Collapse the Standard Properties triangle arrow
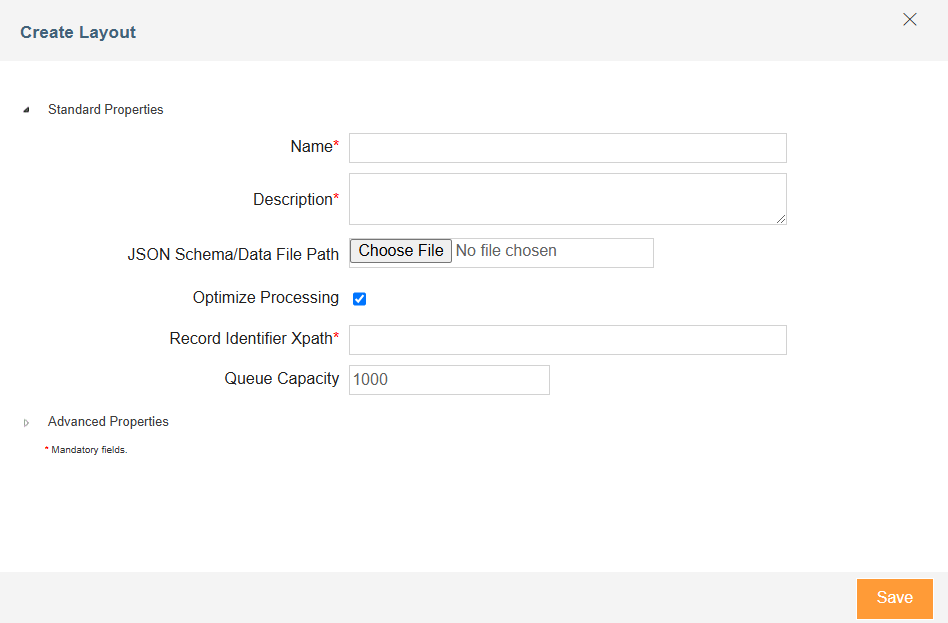Screen dimensions: 948x623 [x=26, y=110]
